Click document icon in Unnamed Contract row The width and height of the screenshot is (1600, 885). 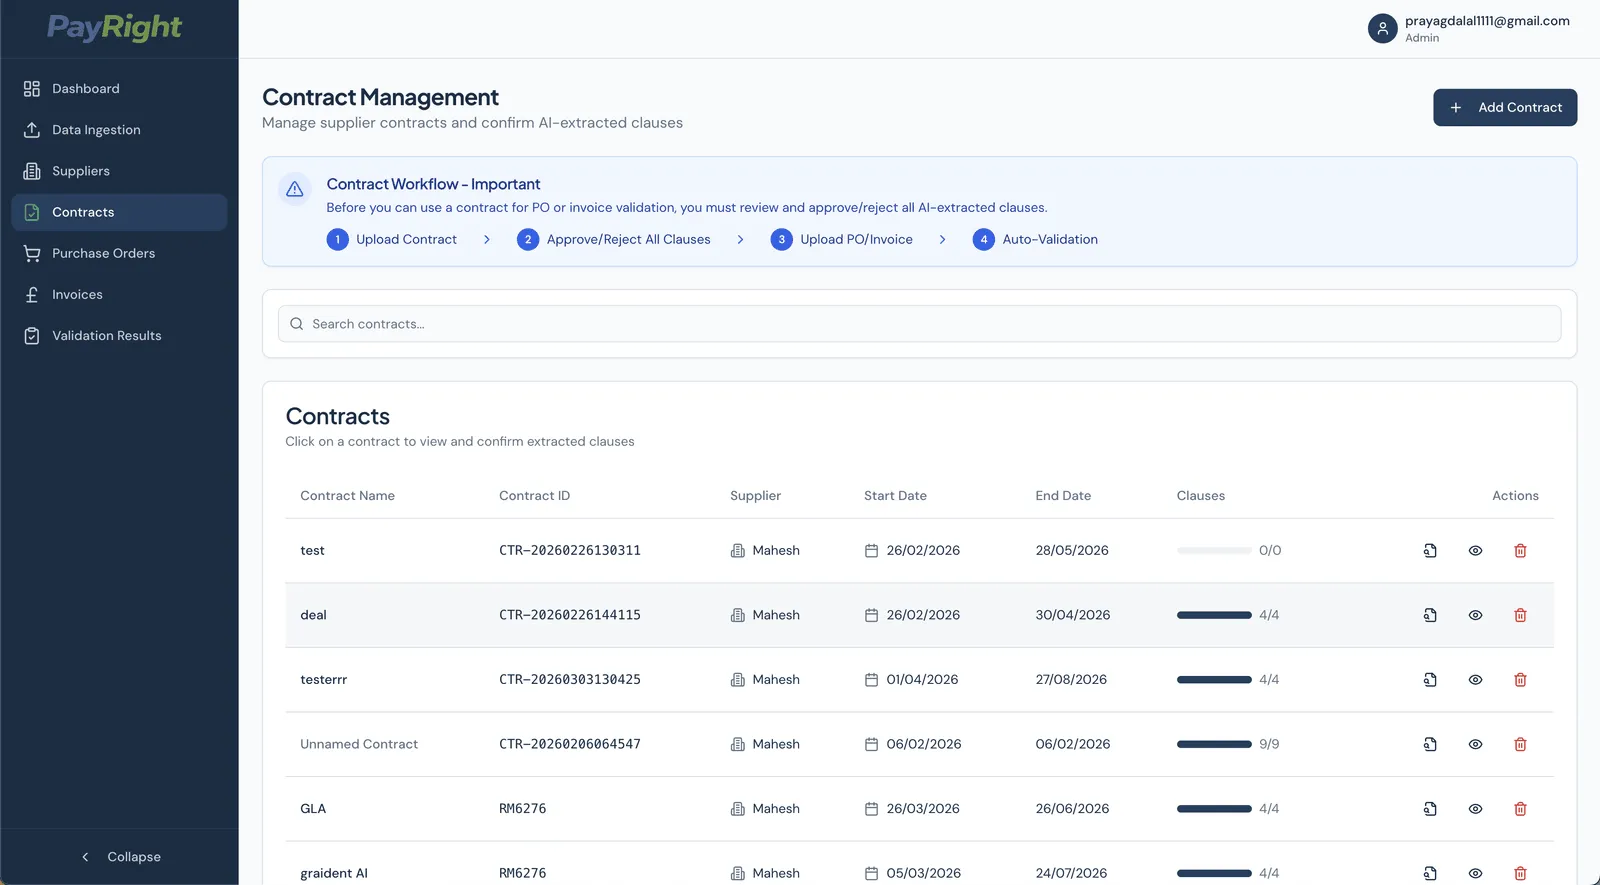point(1430,744)
